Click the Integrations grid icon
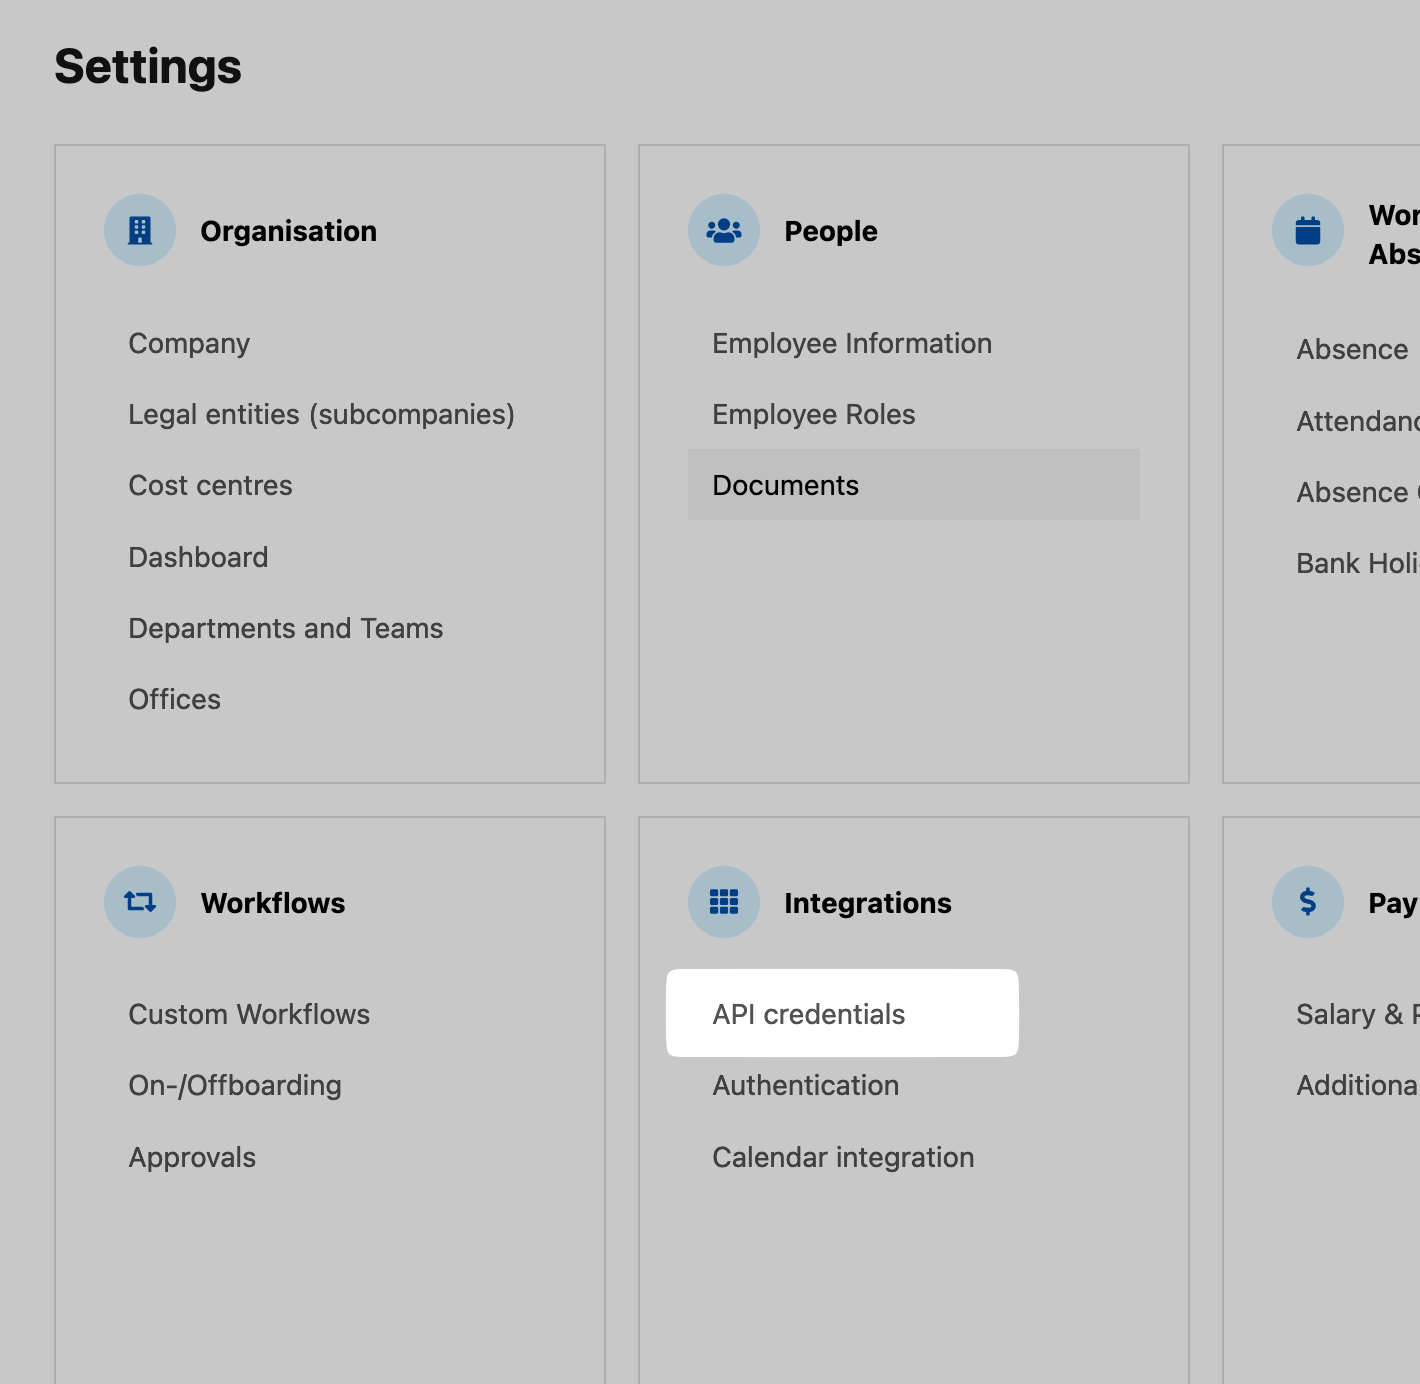1420x1384 pixels. click(724, 902)
